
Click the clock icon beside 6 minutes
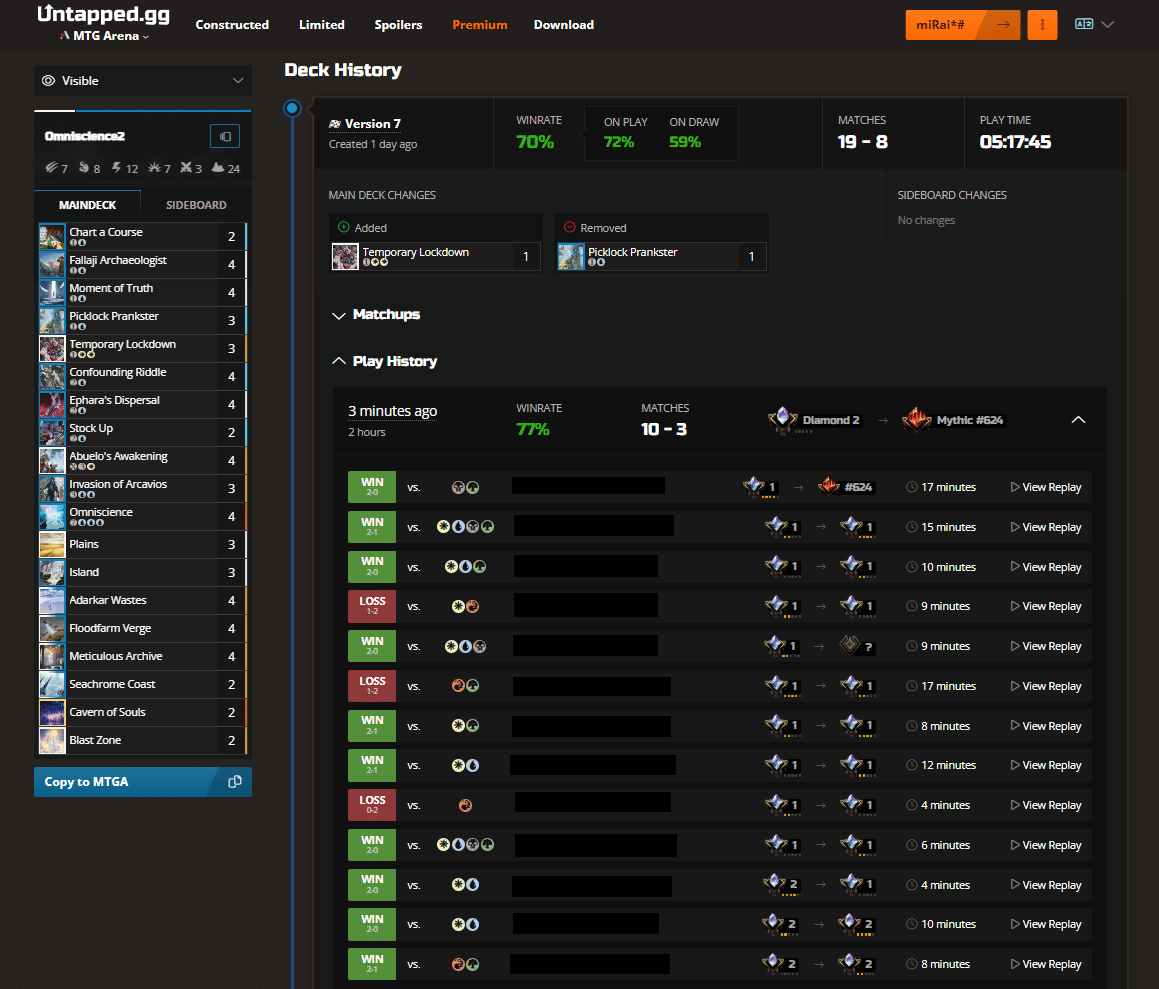point(912,845)
